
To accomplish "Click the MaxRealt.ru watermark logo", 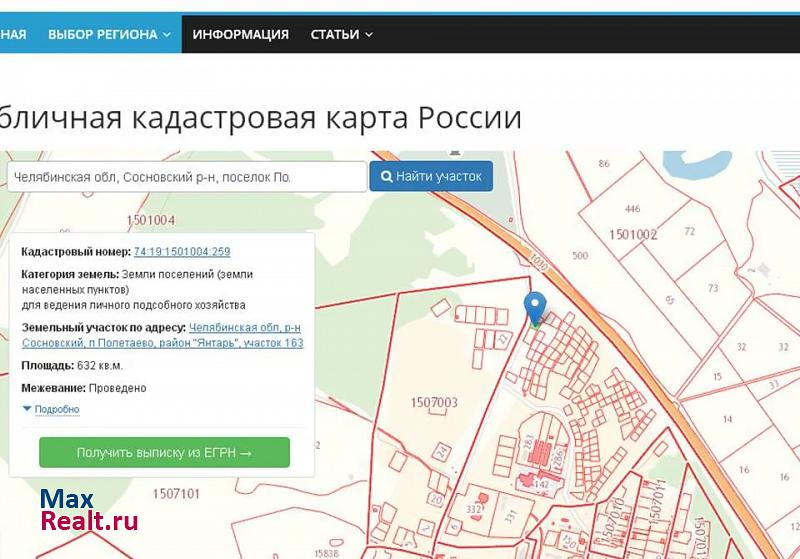I will [x=88, y=510].
